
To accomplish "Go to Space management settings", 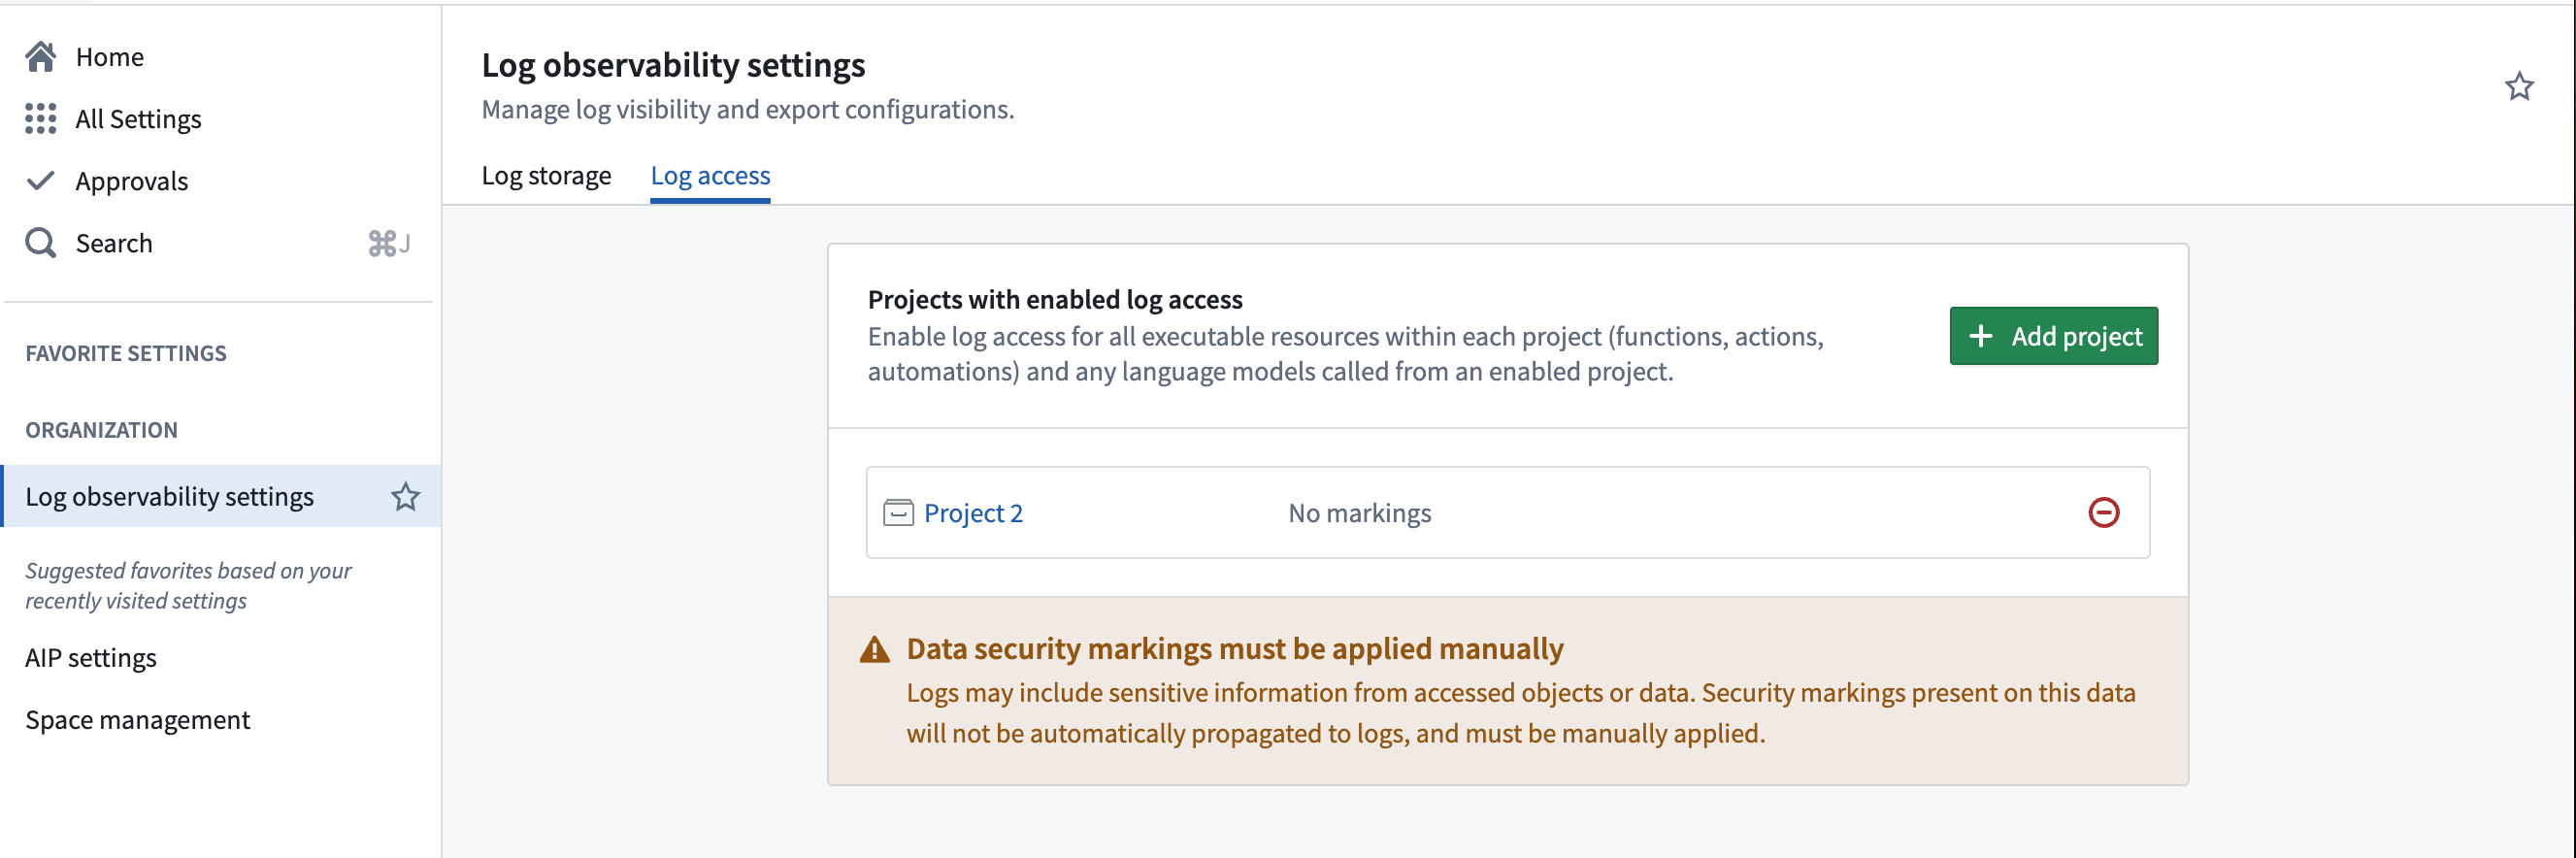I will point(138,720).
